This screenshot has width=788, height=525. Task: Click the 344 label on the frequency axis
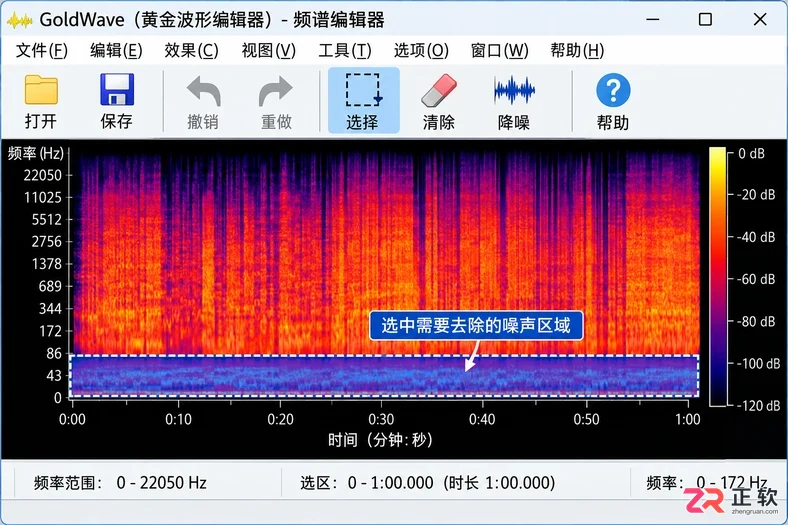coord(50,308)
